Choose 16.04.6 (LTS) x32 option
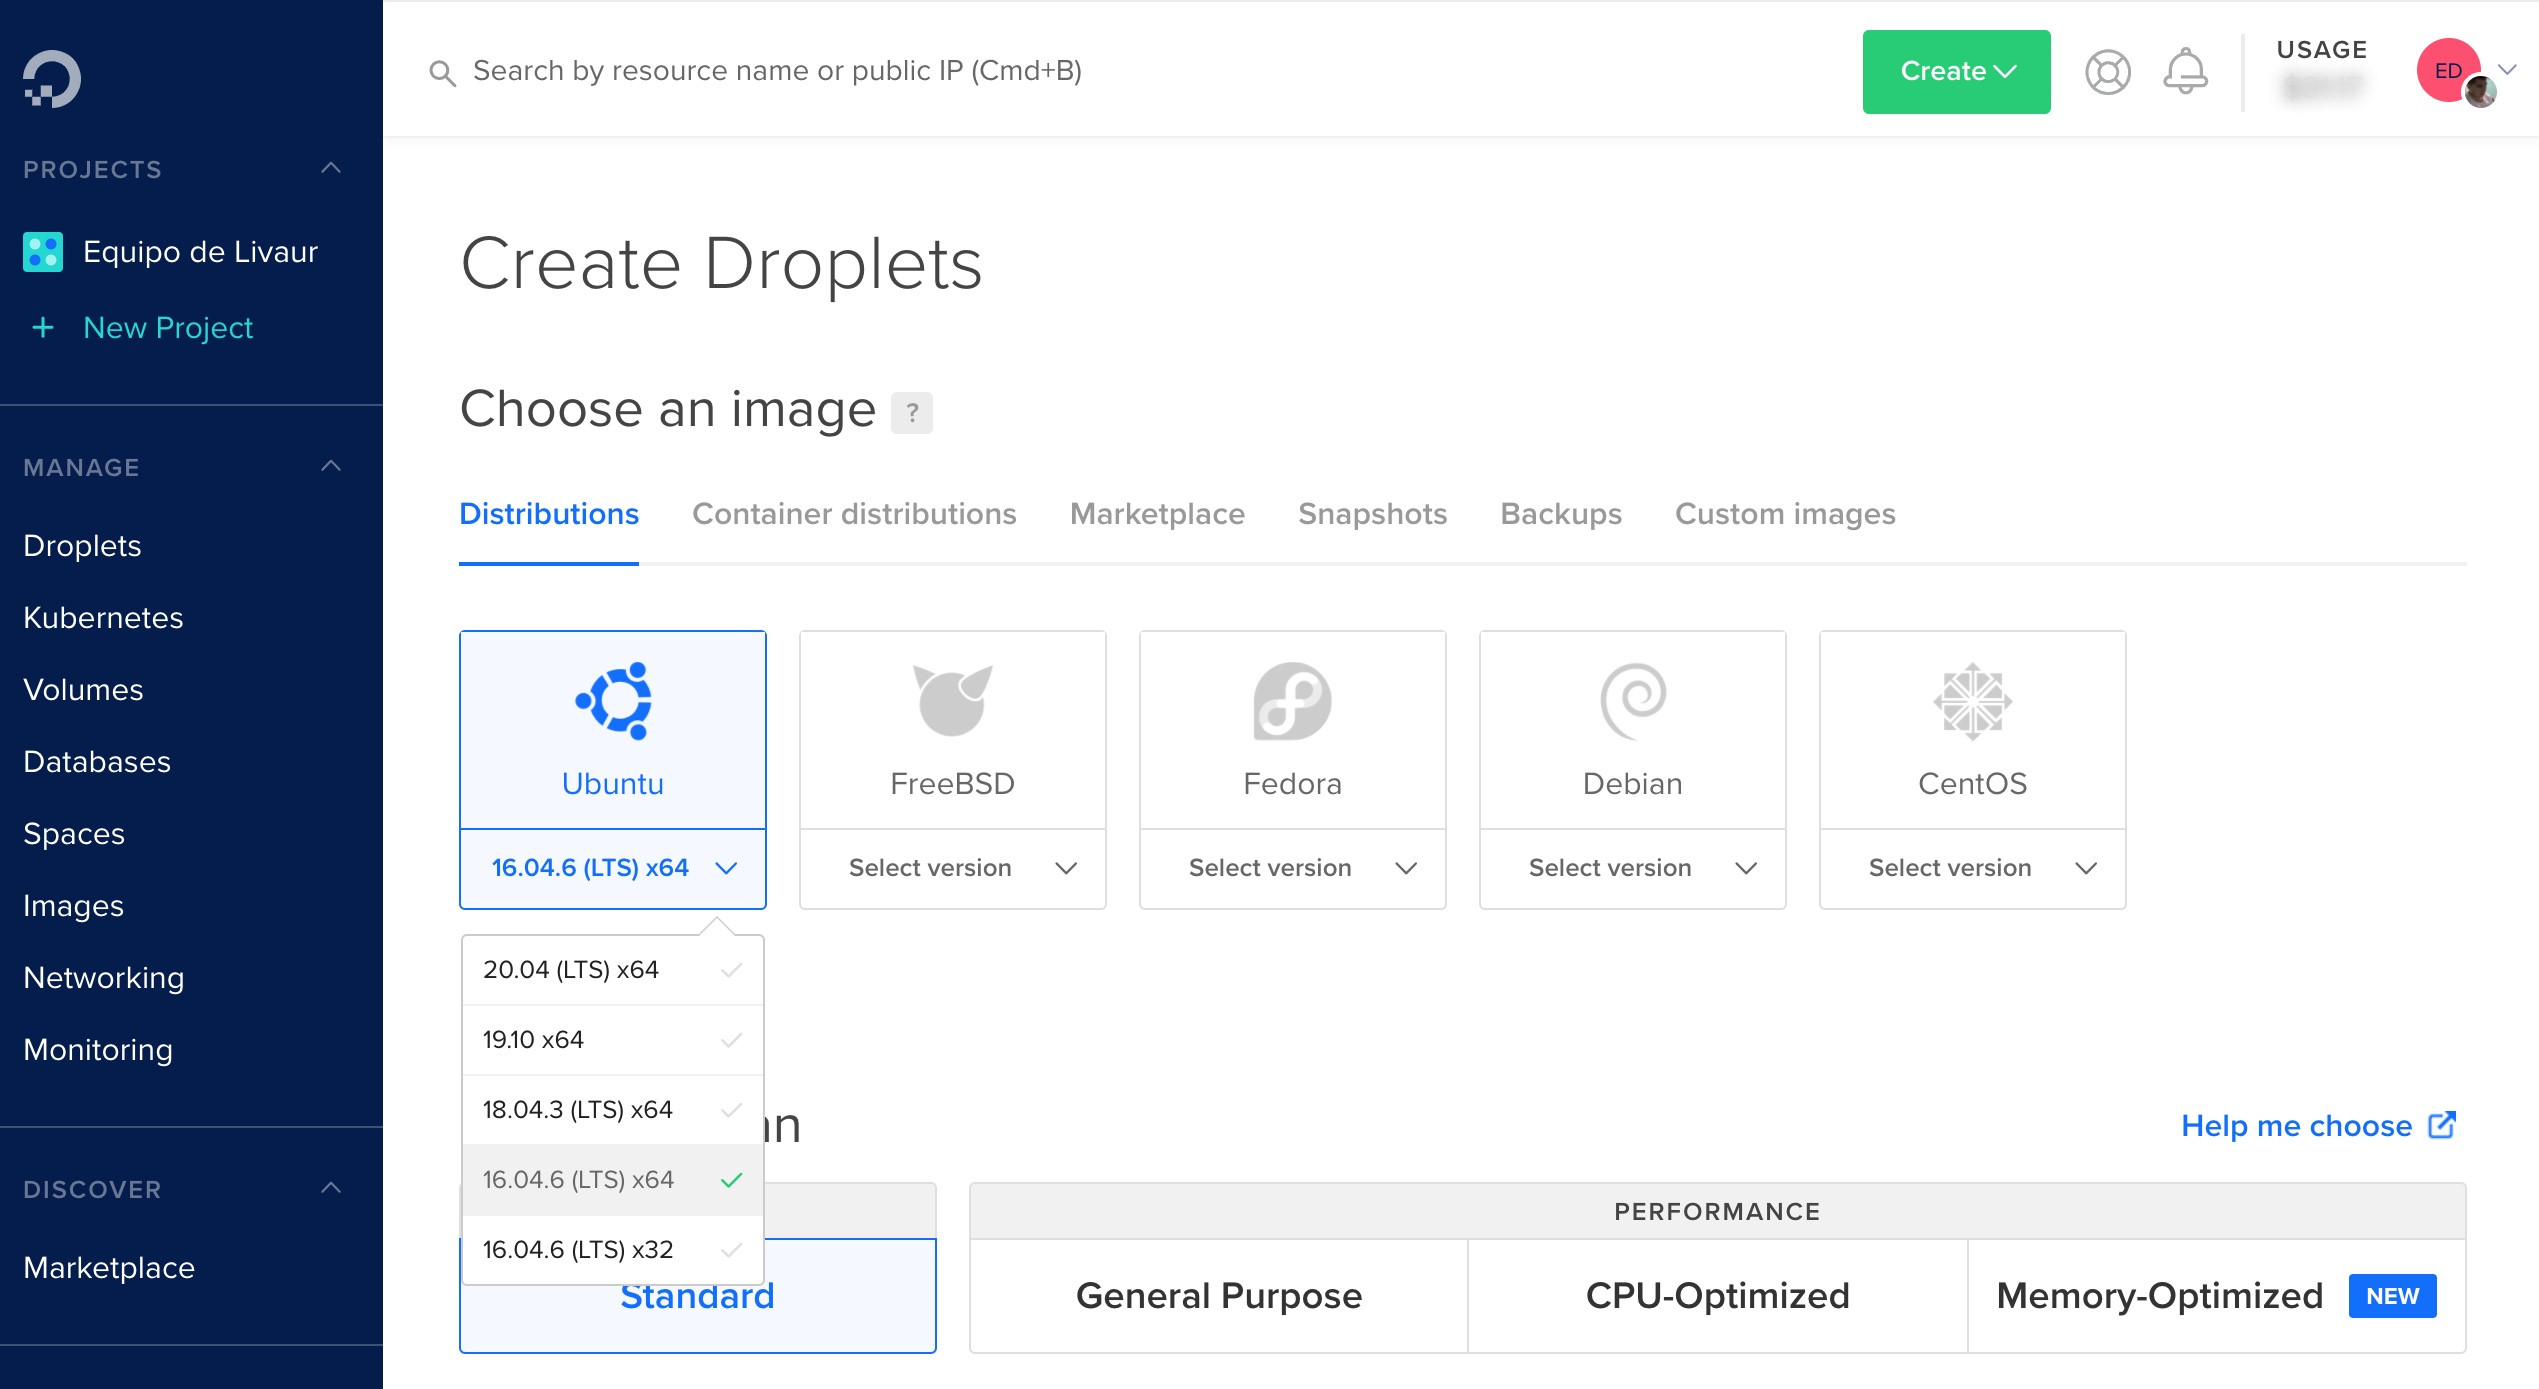 [x=613, y=1250]
